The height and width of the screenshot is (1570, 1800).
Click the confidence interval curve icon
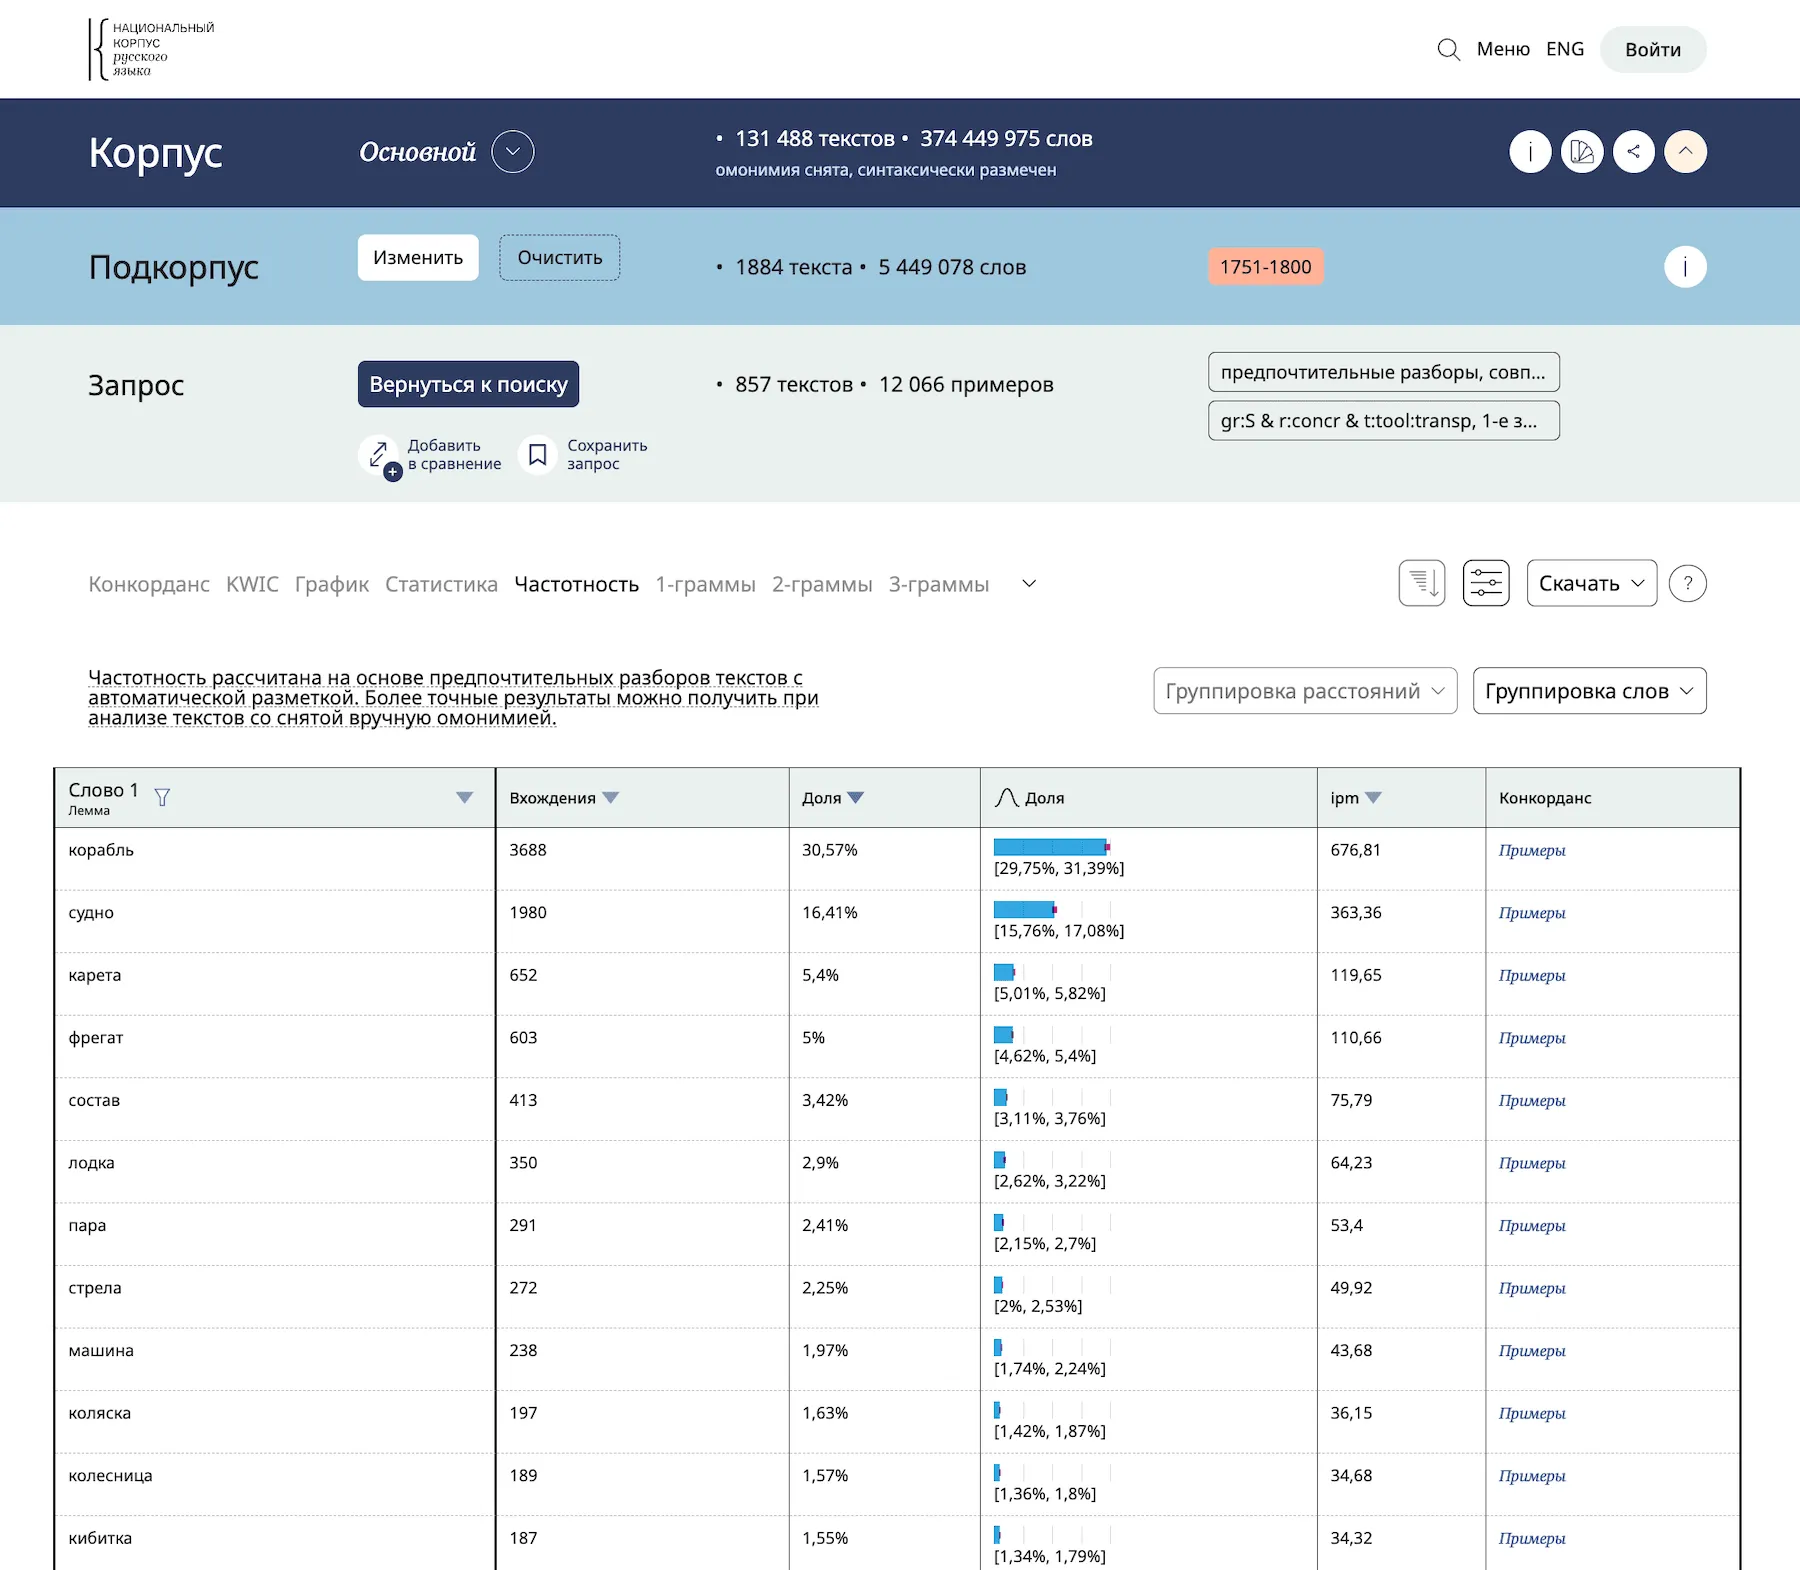(x=1006, y=797)
